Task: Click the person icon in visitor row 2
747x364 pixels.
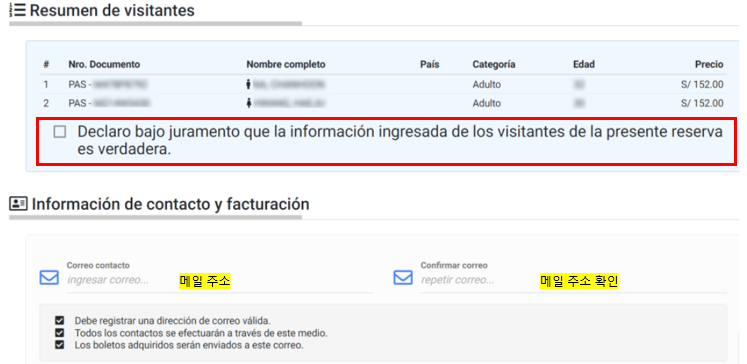Action: coord(248,103)
